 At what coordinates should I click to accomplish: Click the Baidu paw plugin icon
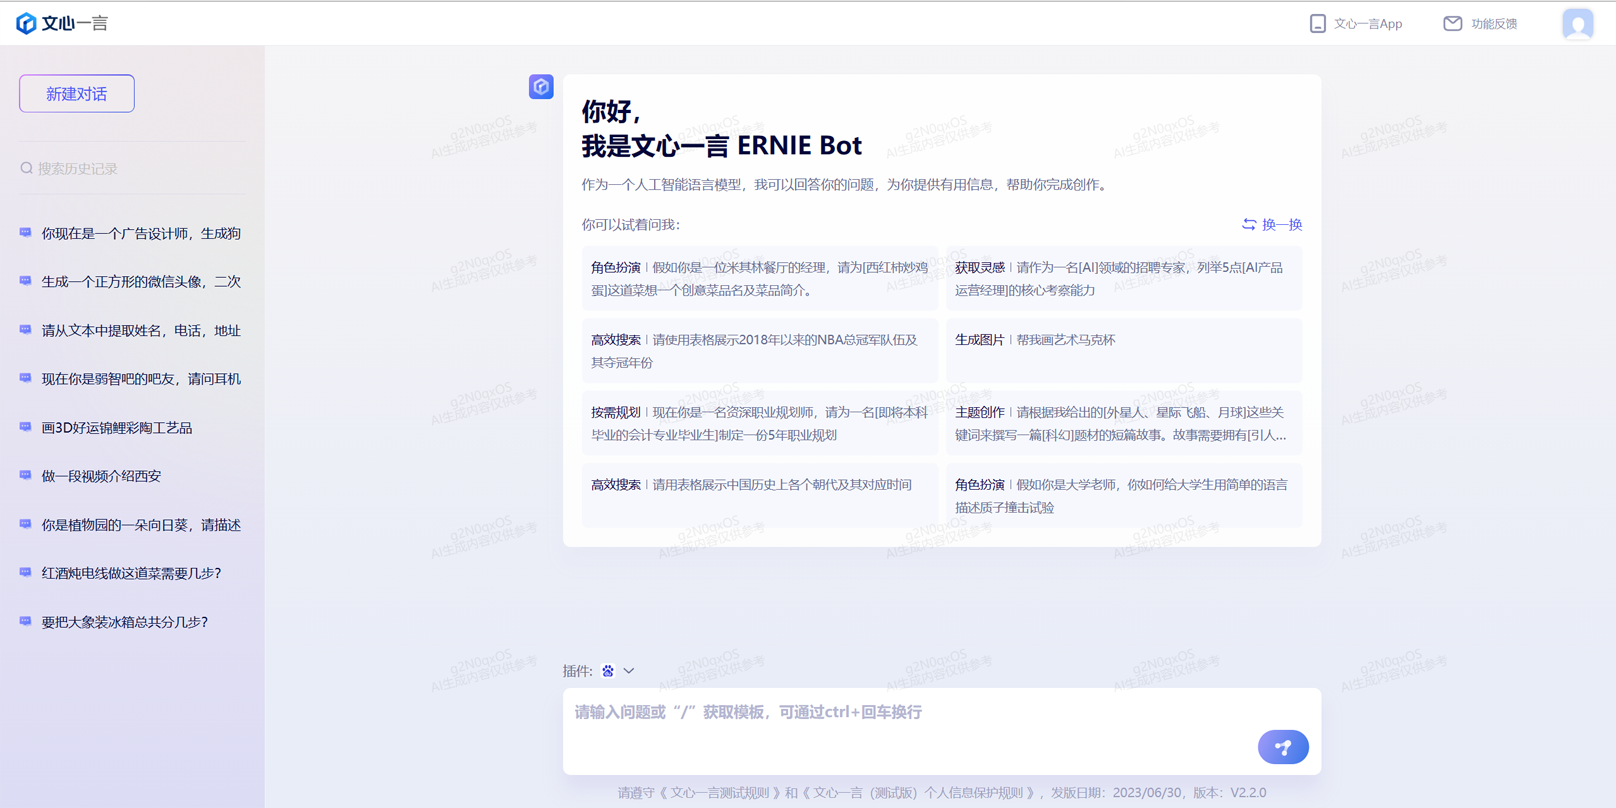pyautogui.click(x=608, y=671)
